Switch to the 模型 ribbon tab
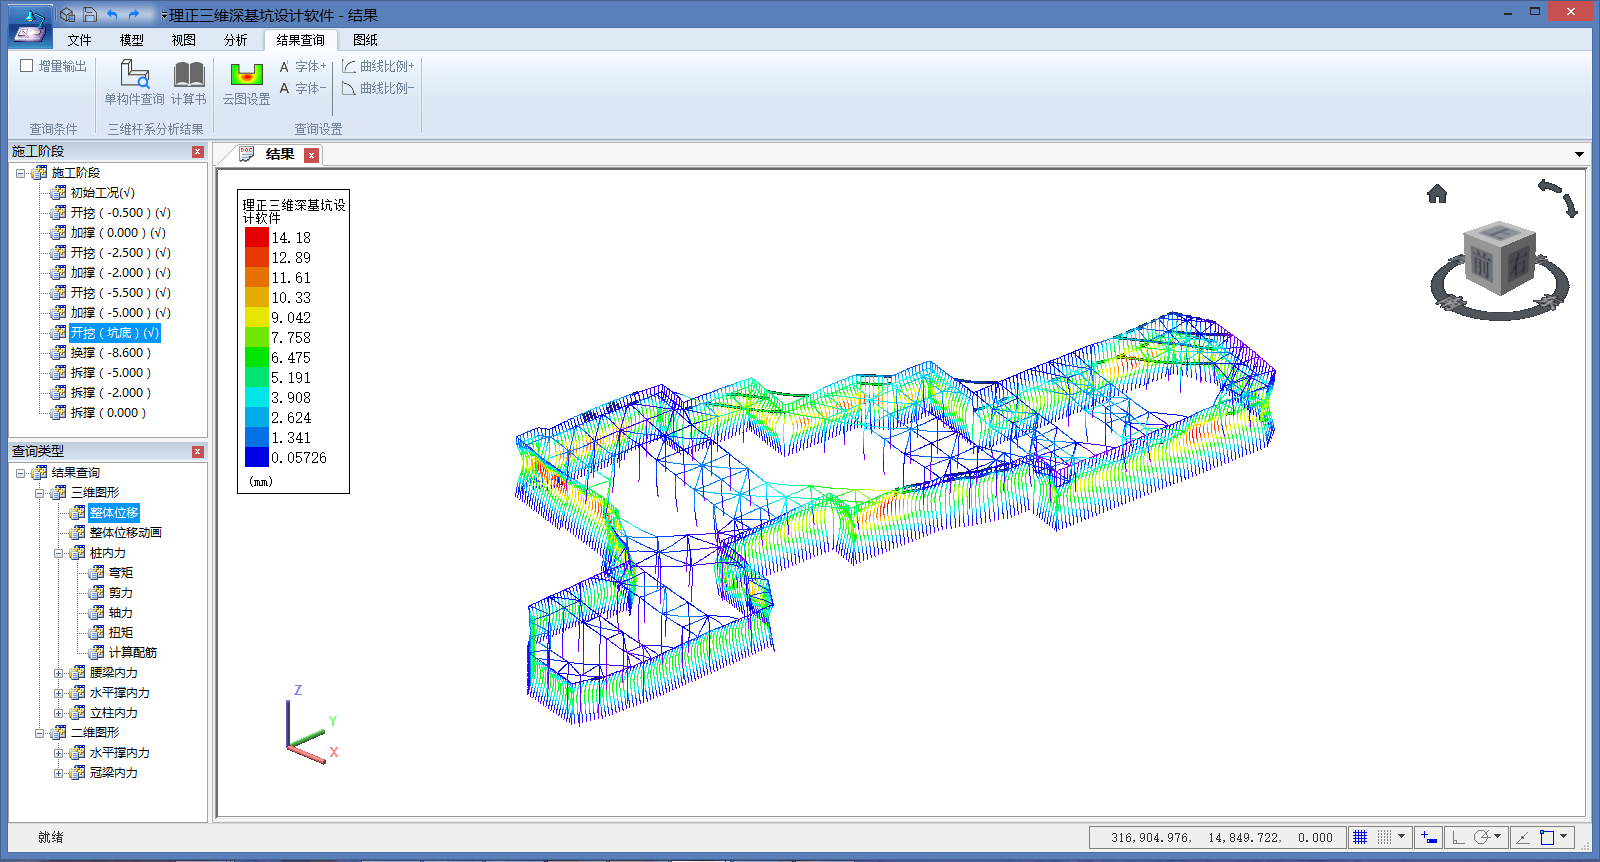1600x862 pixels. [x=131, y=40]
